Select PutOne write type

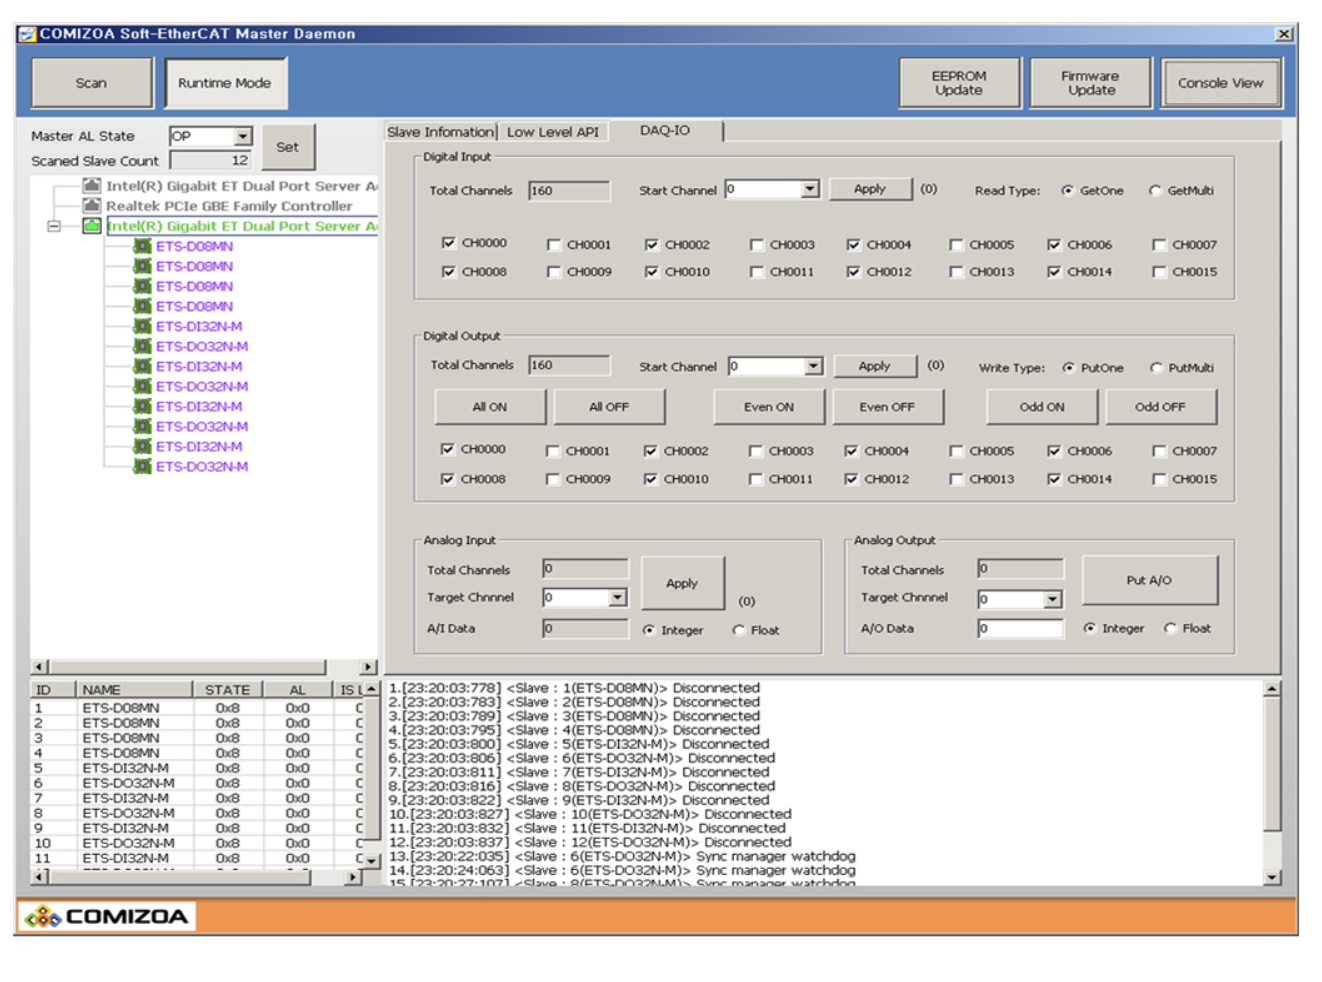click(x=1068, y=368)
